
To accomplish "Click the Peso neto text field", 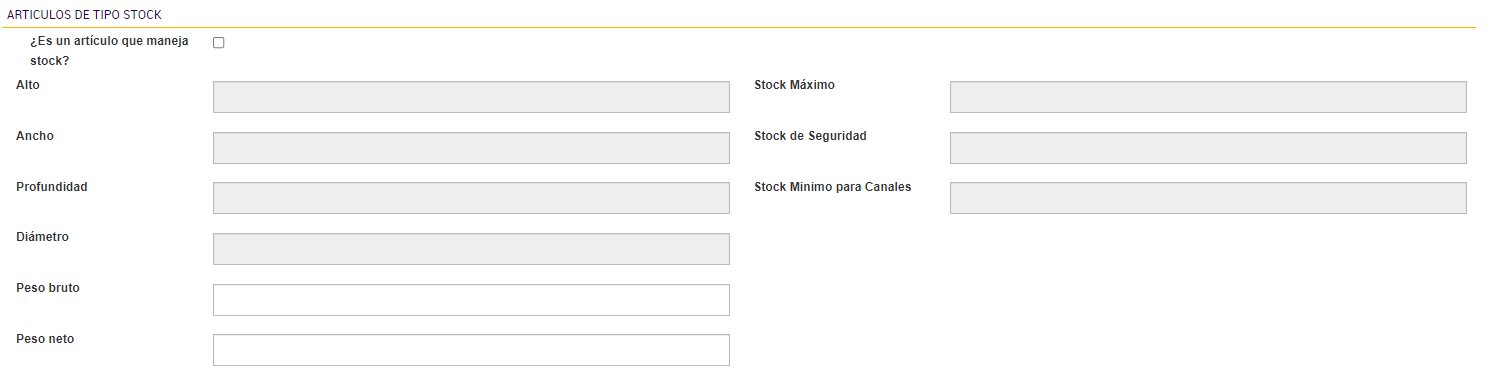I will [471, 350].
